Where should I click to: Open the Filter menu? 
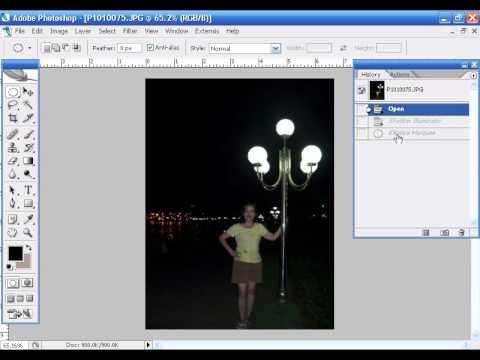[130, 31]
